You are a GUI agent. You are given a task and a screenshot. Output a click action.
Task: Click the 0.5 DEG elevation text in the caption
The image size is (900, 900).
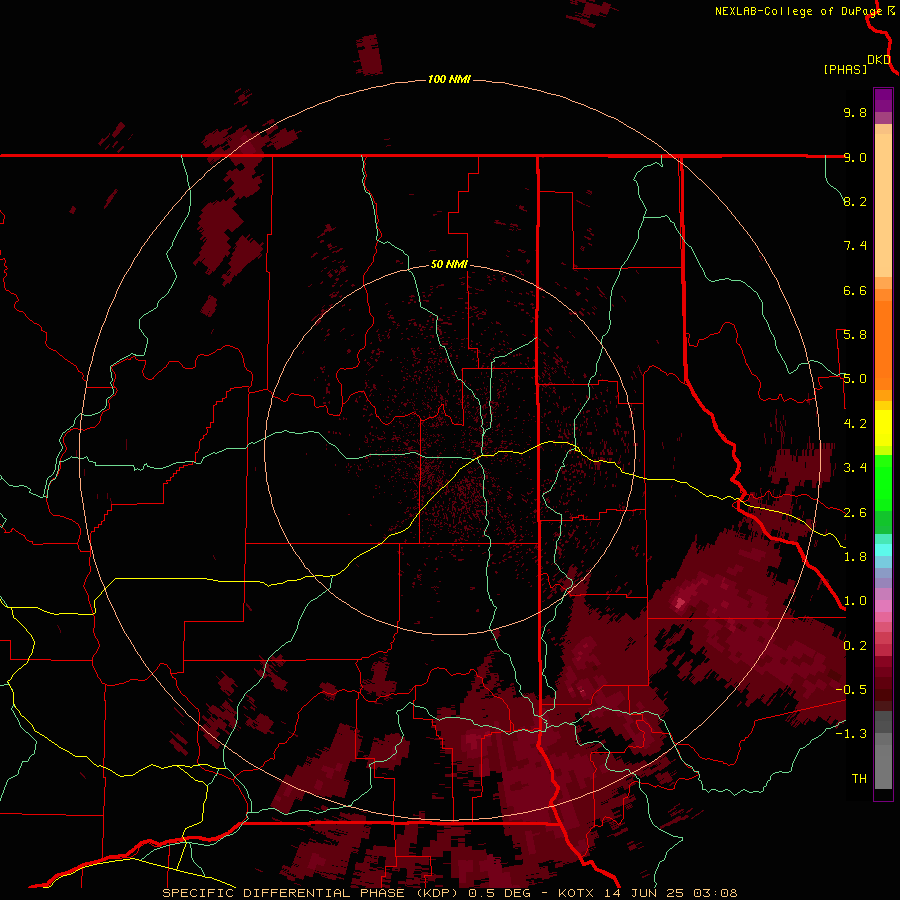502,893
